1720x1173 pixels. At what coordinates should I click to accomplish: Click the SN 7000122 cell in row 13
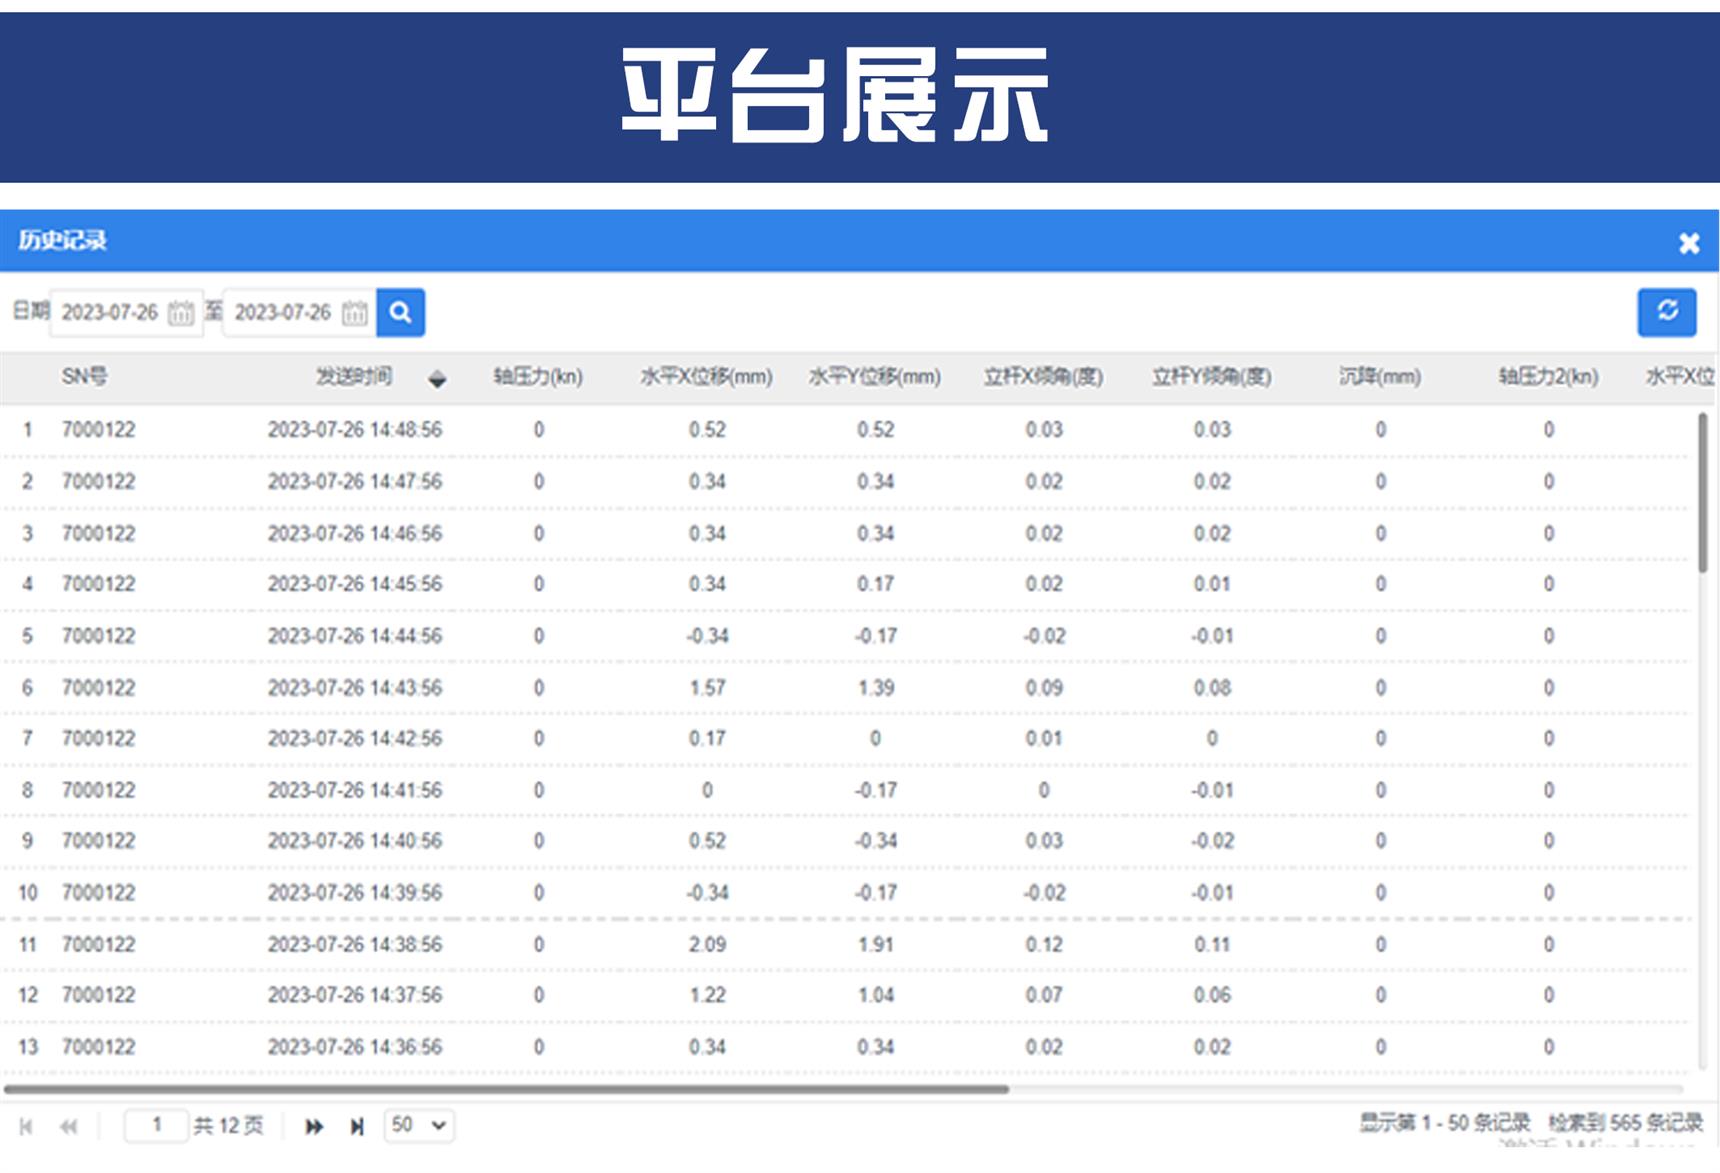(x=98, y=1047)
